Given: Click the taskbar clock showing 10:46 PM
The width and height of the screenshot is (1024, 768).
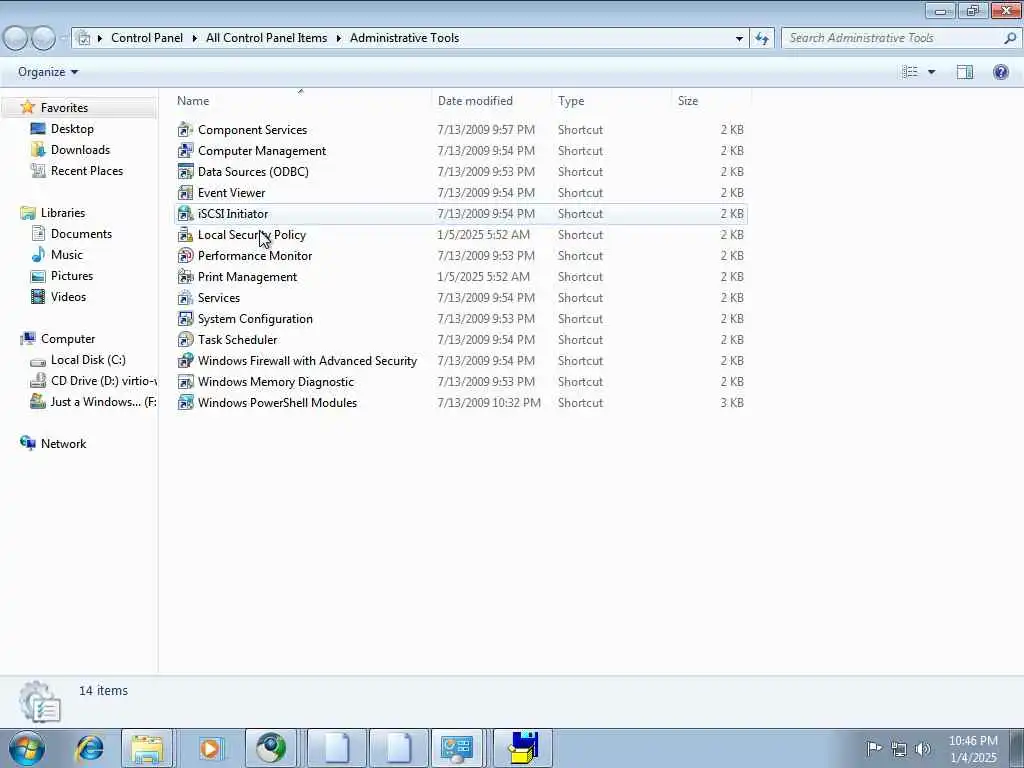Looking at the screenshot, I should [973, 749].
